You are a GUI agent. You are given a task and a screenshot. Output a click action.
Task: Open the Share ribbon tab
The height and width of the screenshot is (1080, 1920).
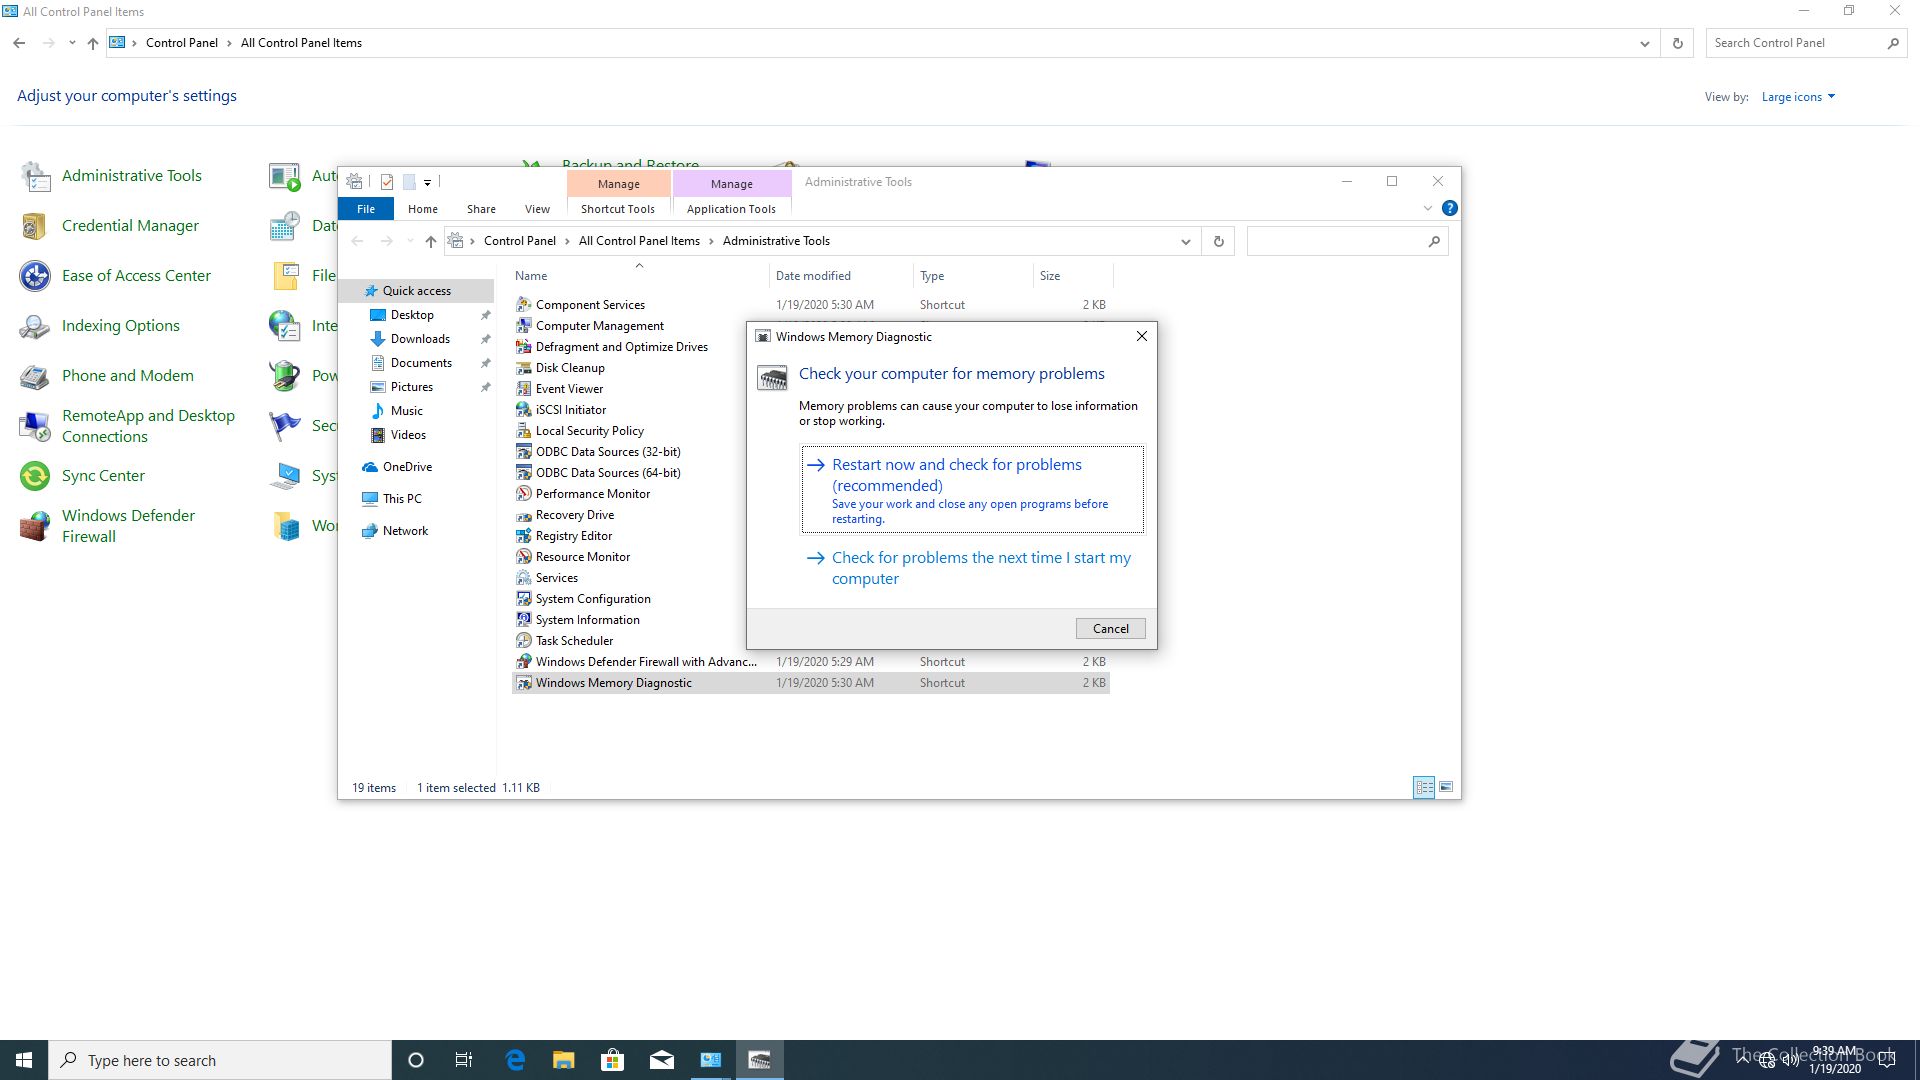[481, 208]
